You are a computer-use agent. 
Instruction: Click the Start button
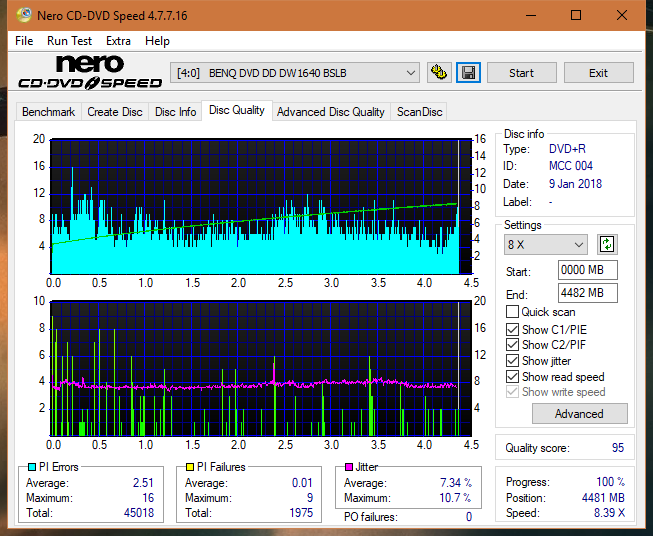521,73
